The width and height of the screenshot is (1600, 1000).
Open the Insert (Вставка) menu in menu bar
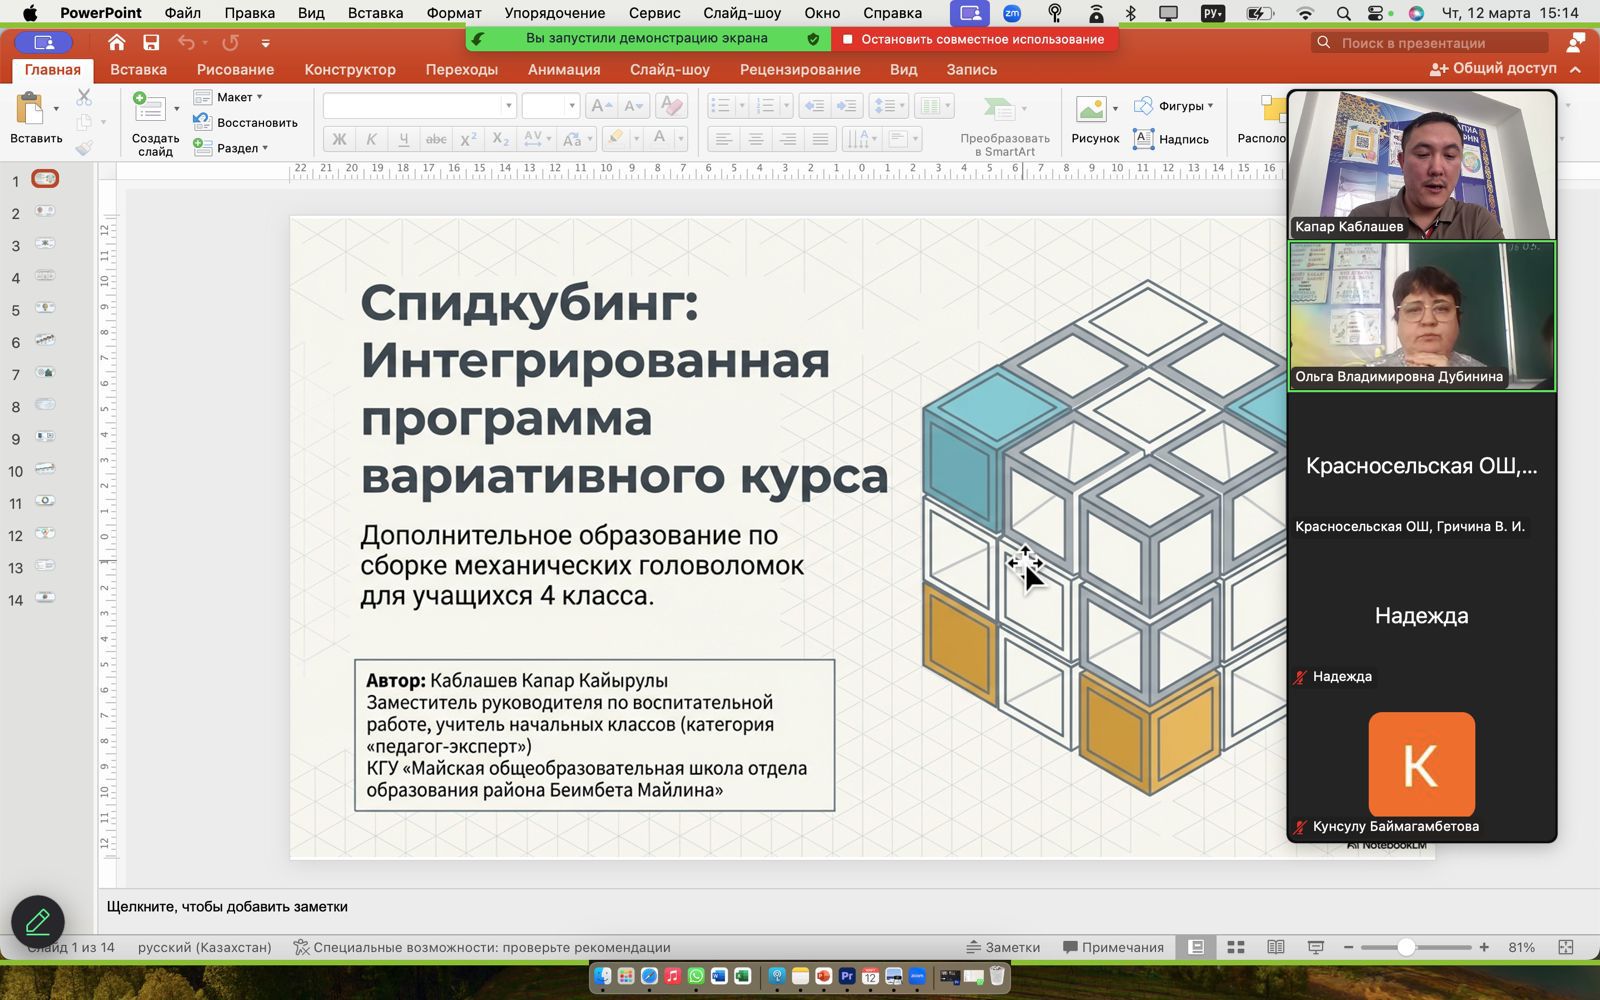[x=375, y=13]
